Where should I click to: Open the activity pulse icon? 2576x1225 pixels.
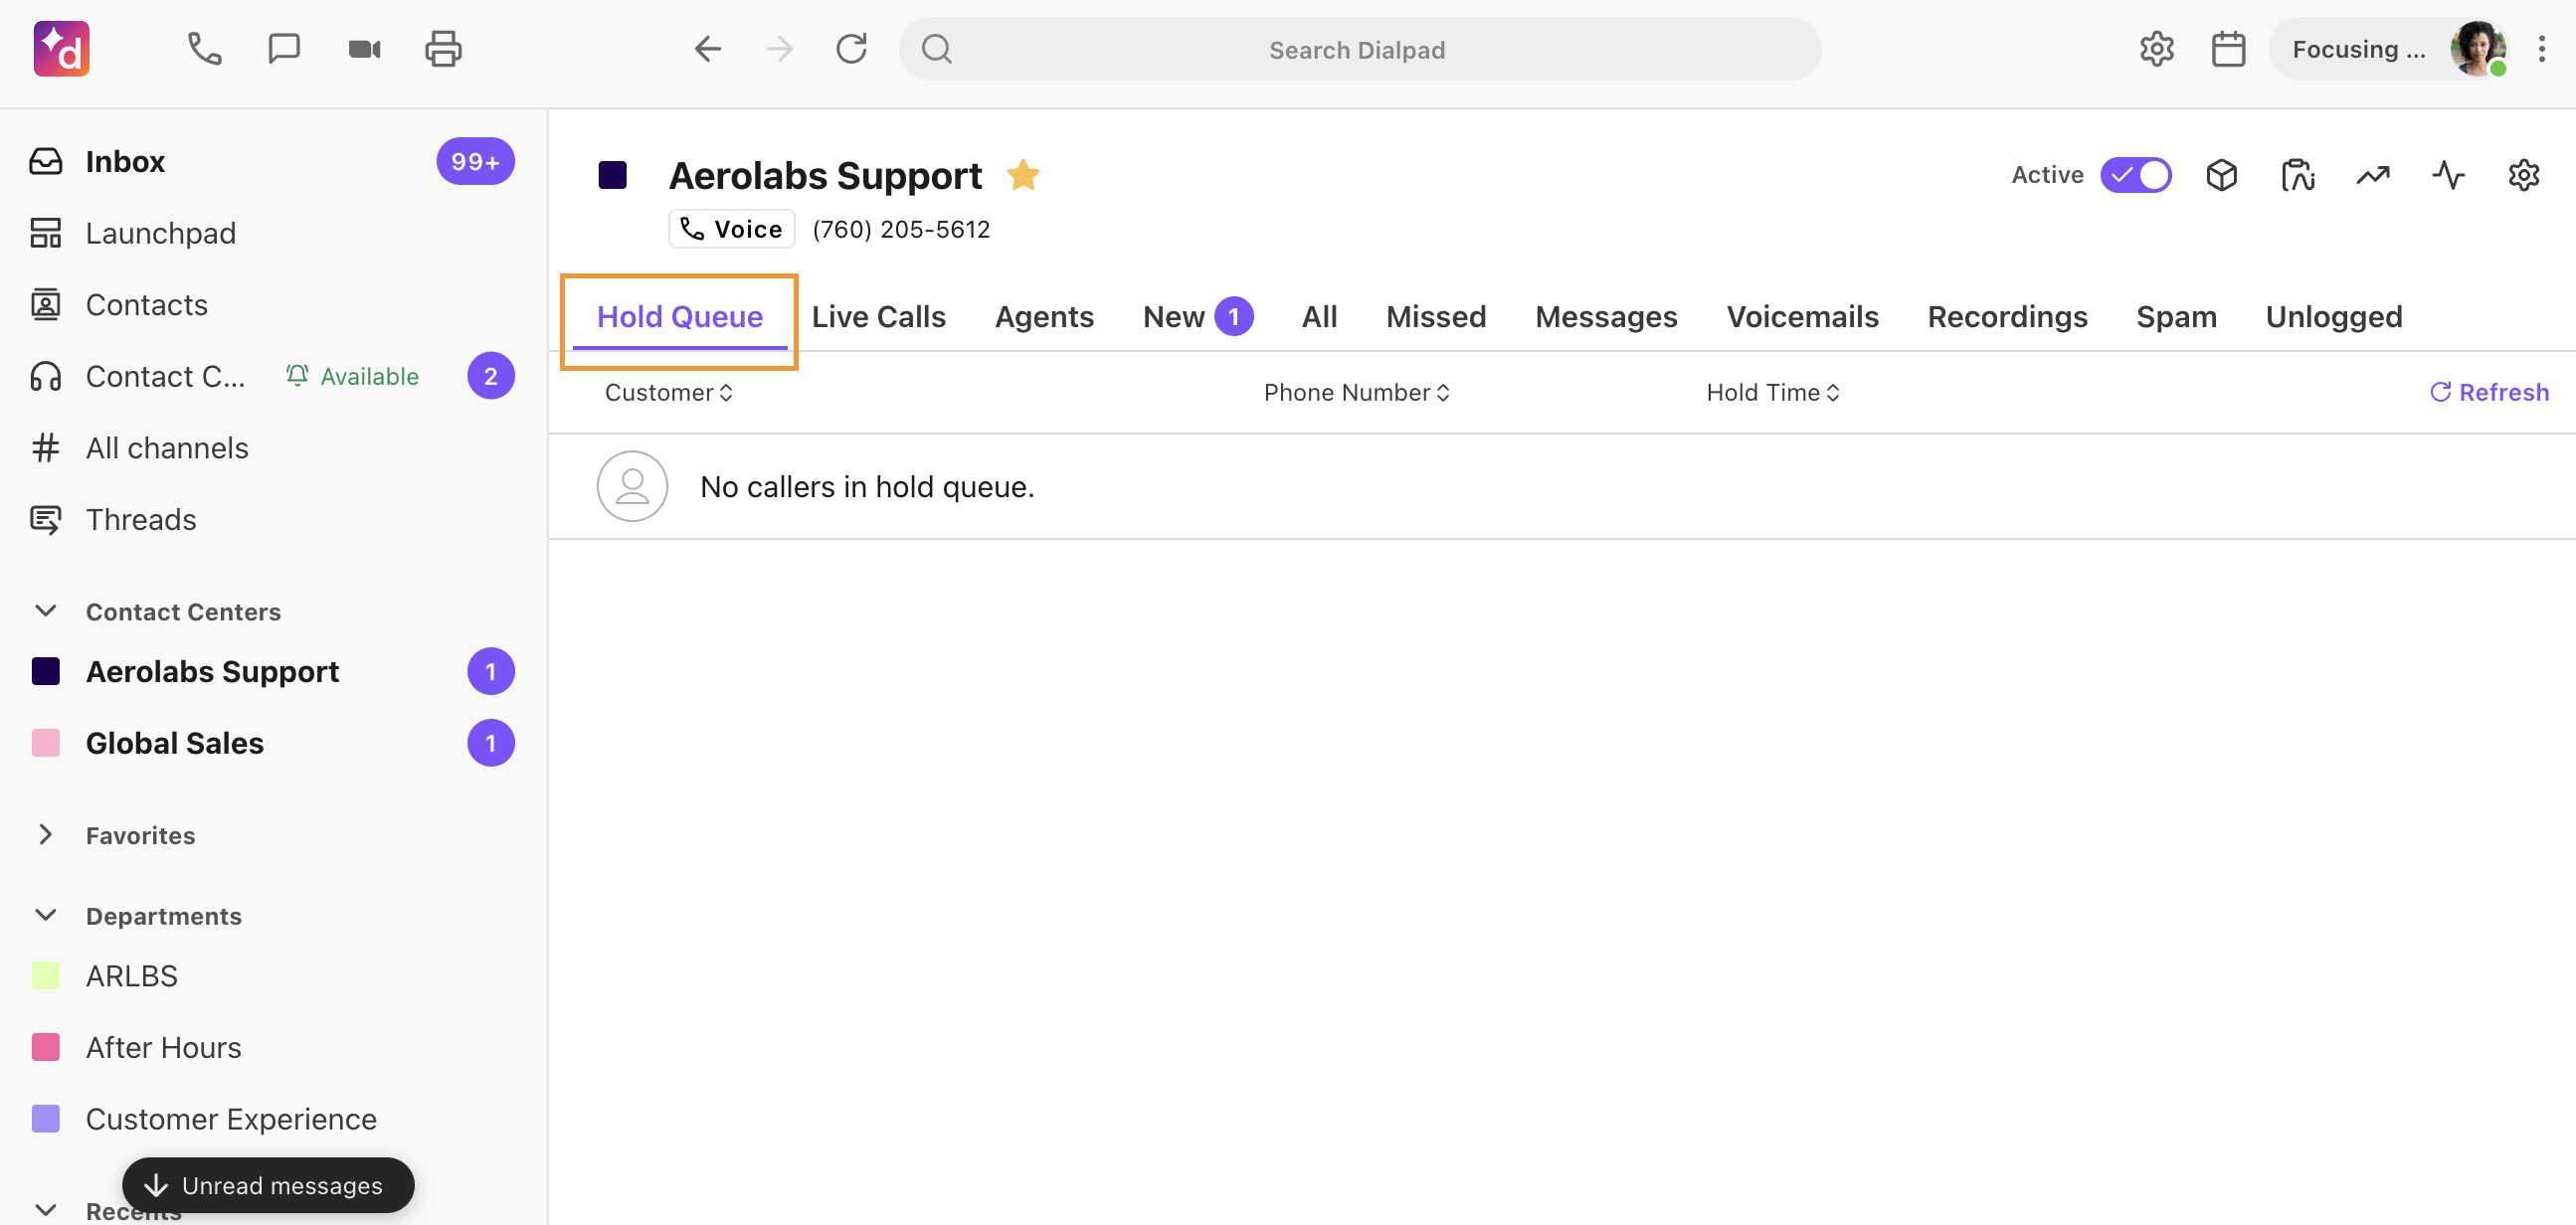[2448, 175]
